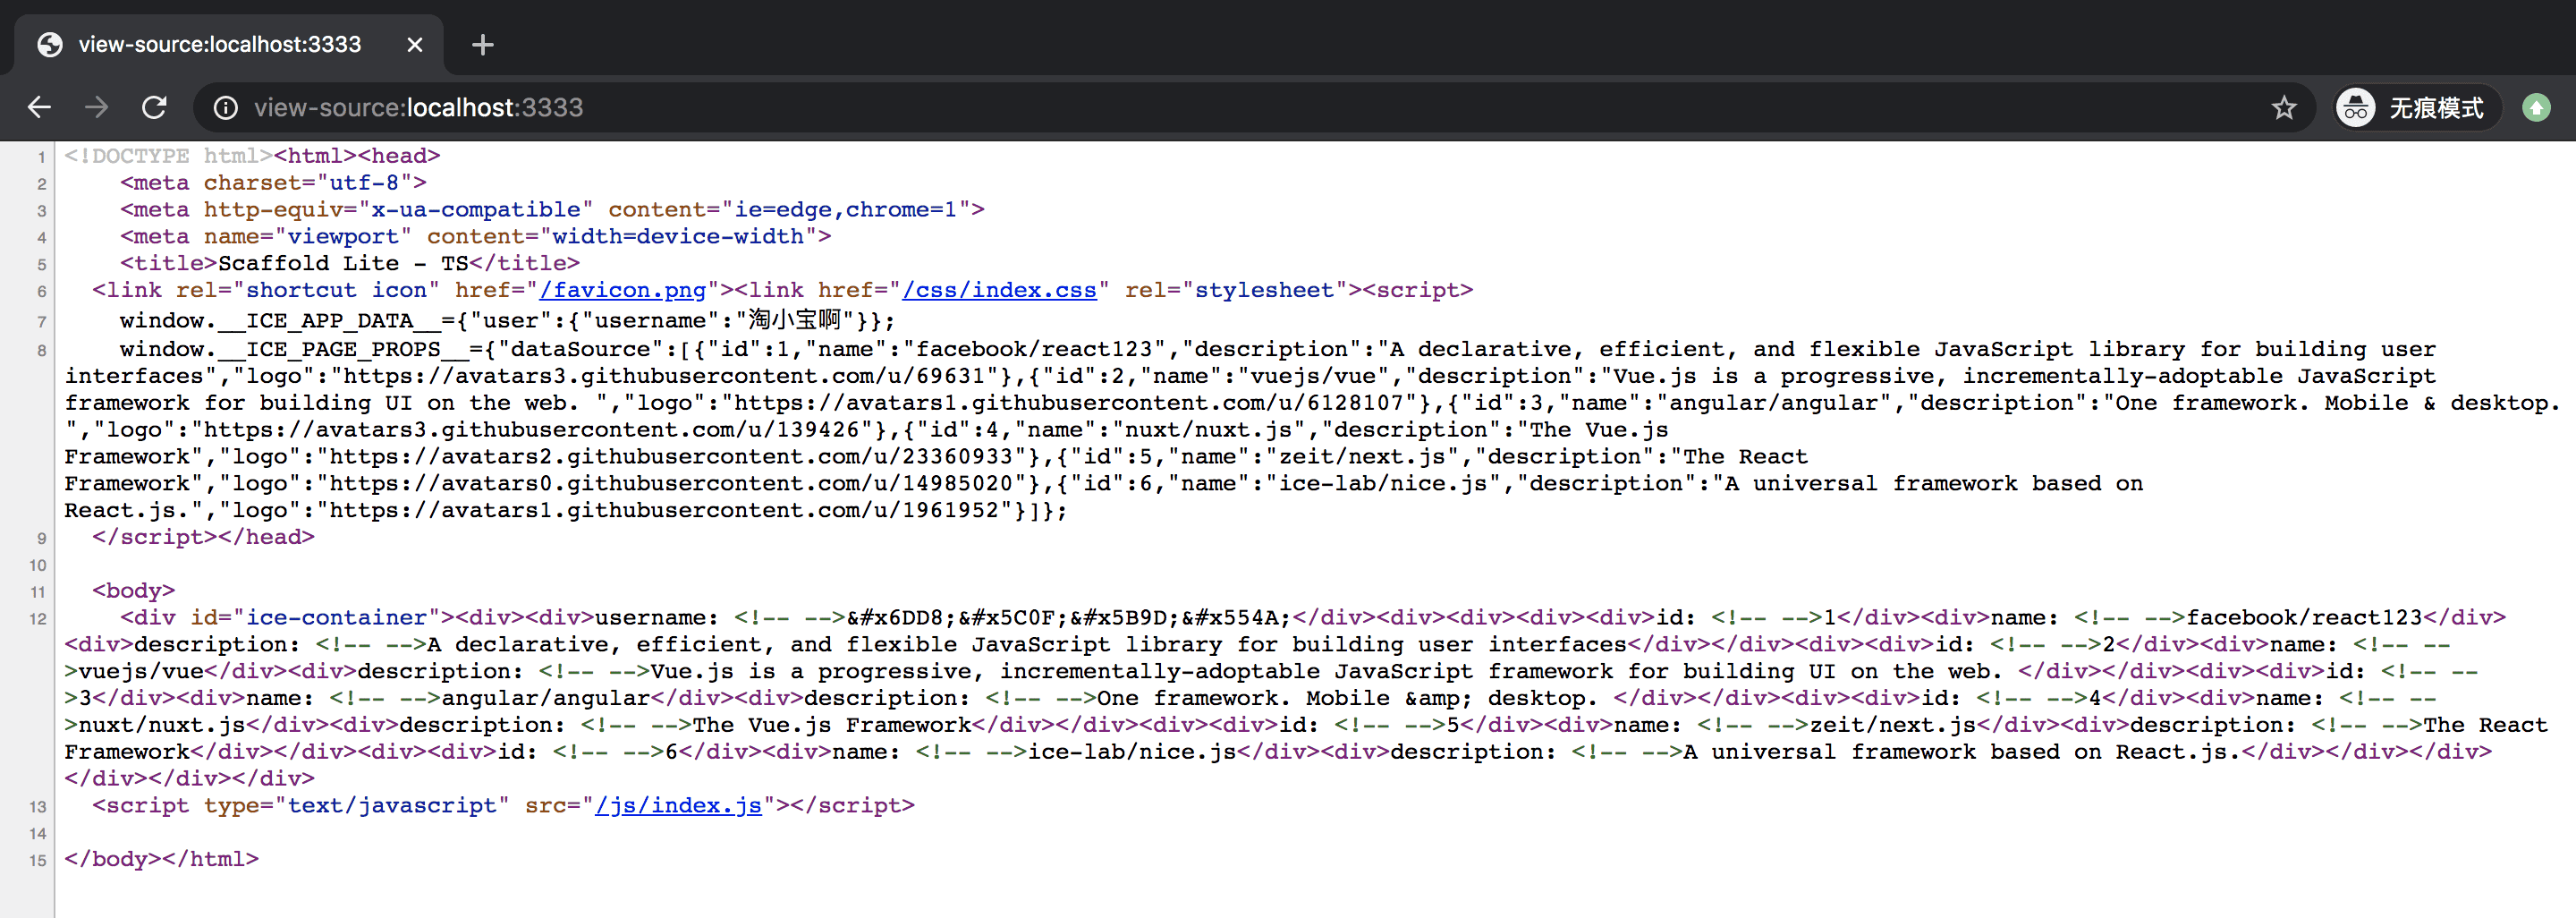Viewport: 2576px width, 918px height.
Task: Click the green update arrow icon
Action: (x=2536, y=107)
